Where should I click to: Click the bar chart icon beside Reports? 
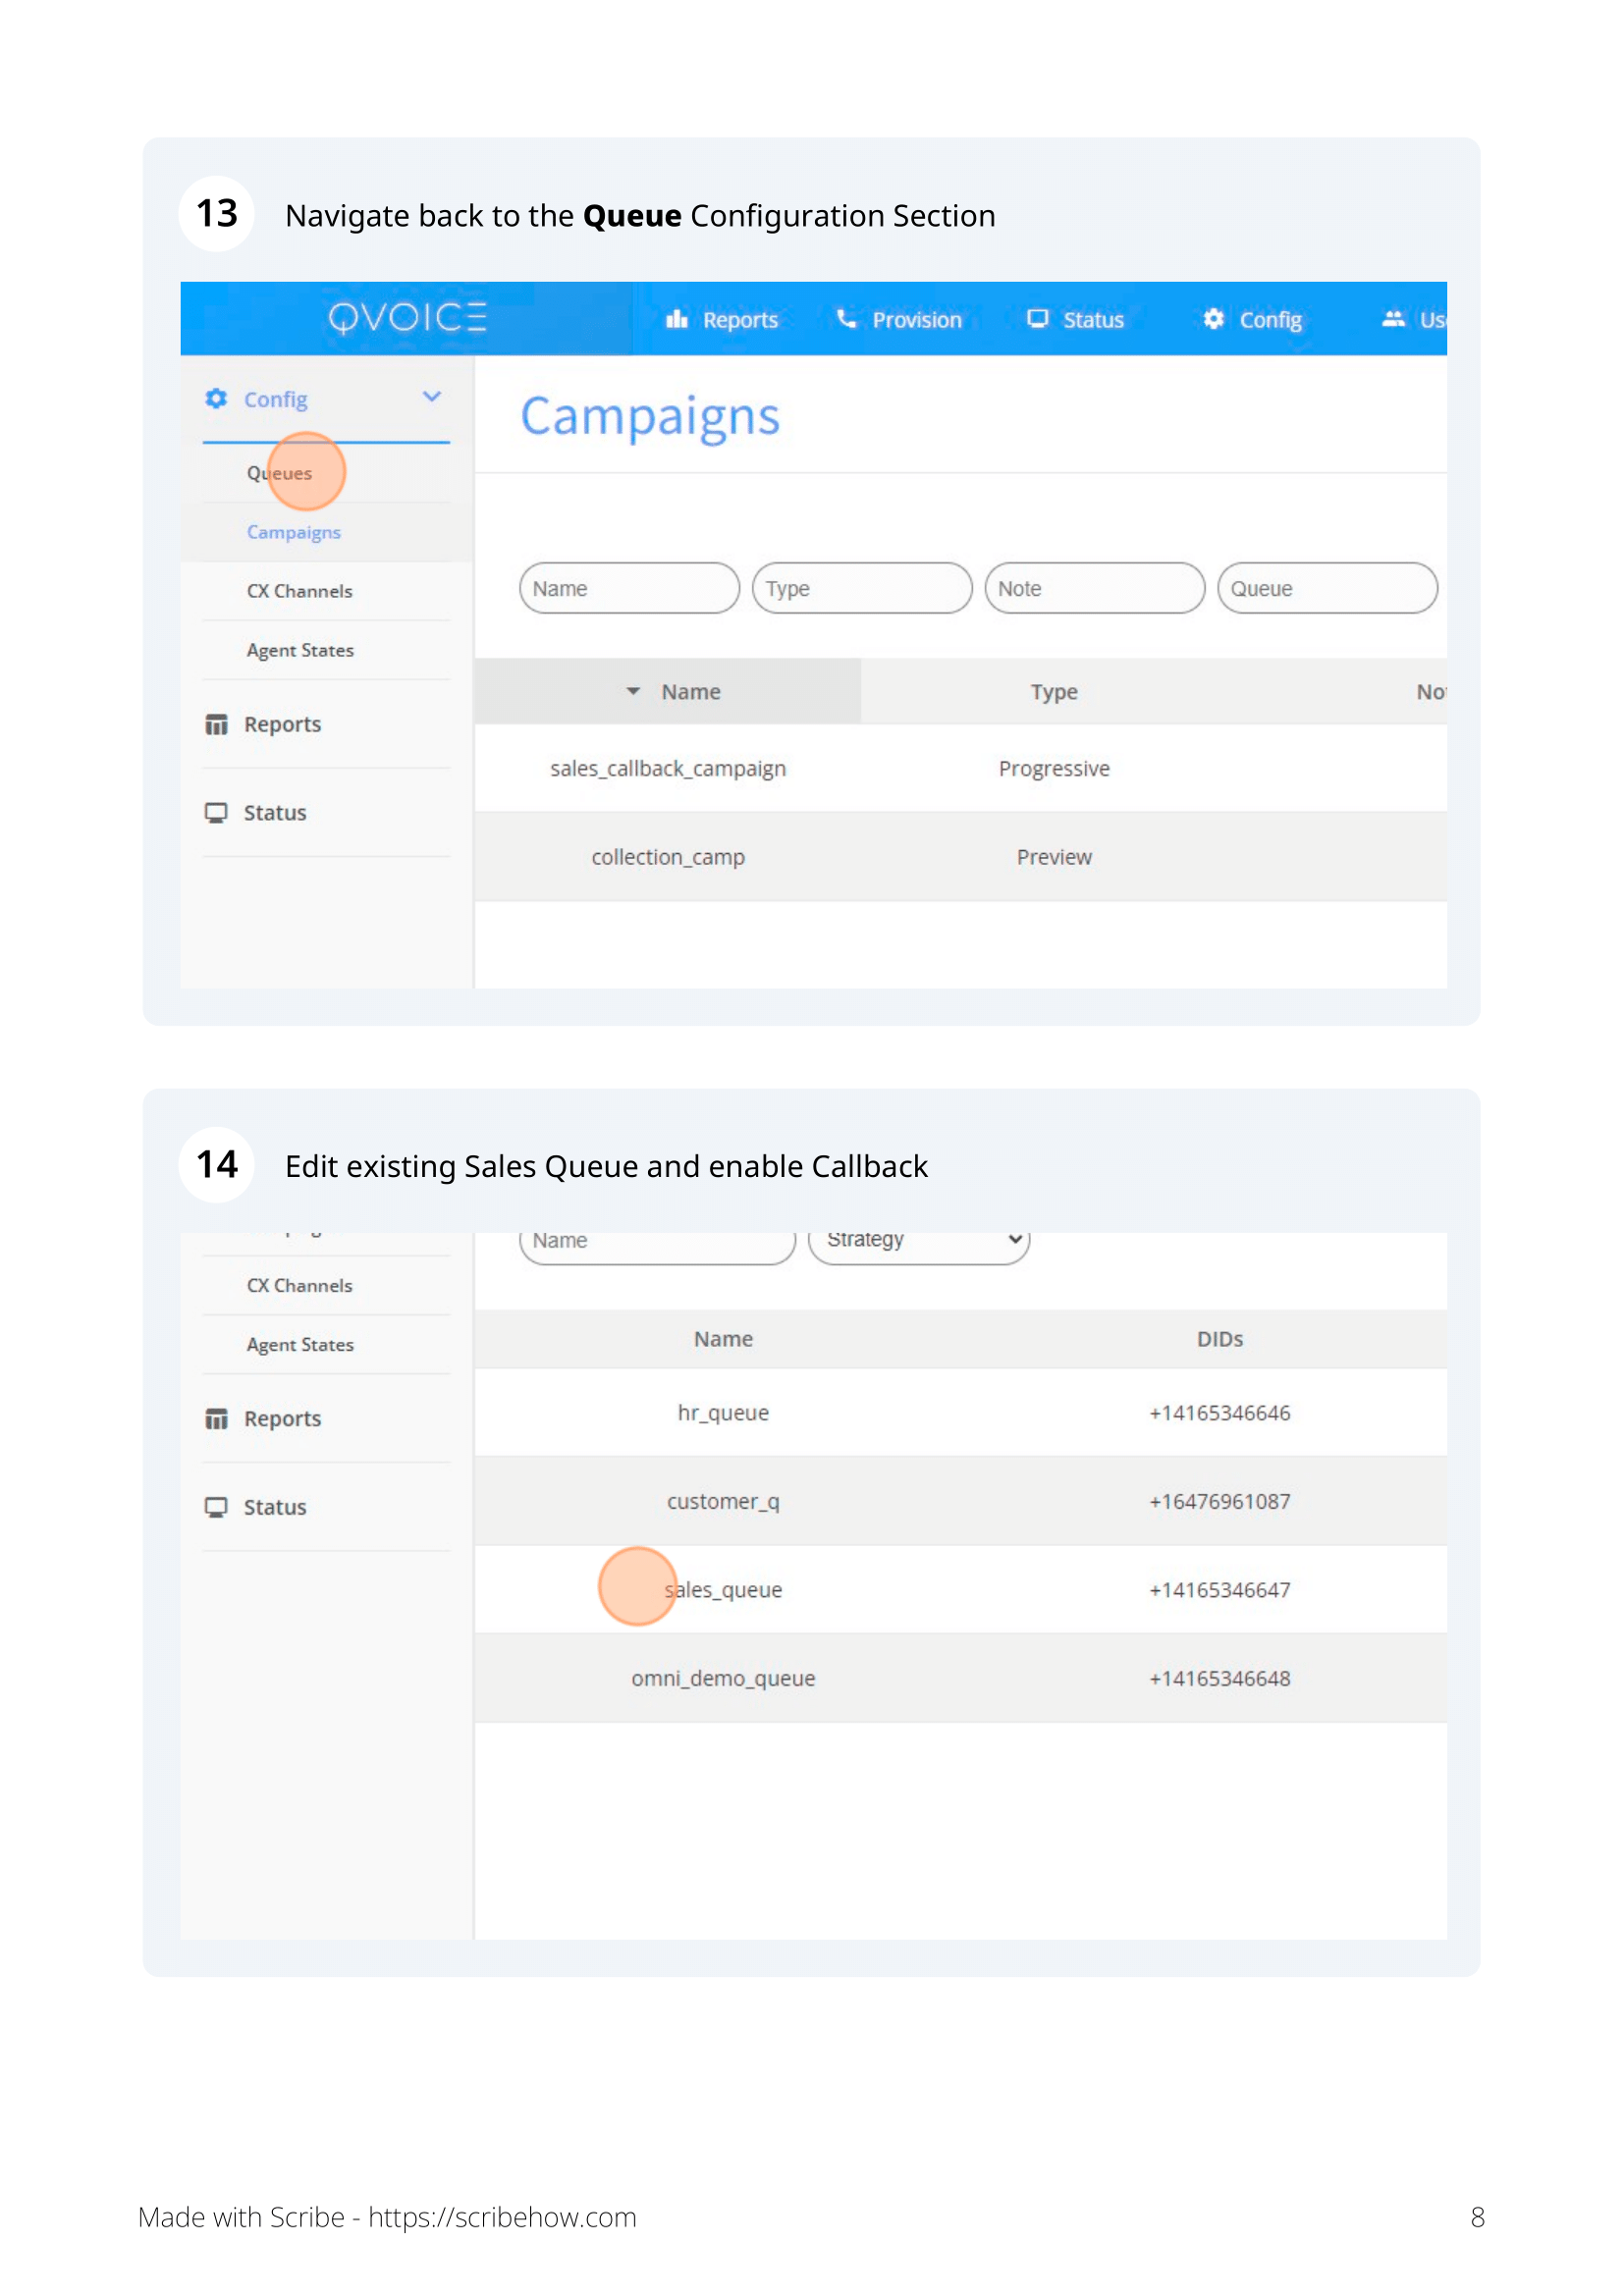pos(677,319)
